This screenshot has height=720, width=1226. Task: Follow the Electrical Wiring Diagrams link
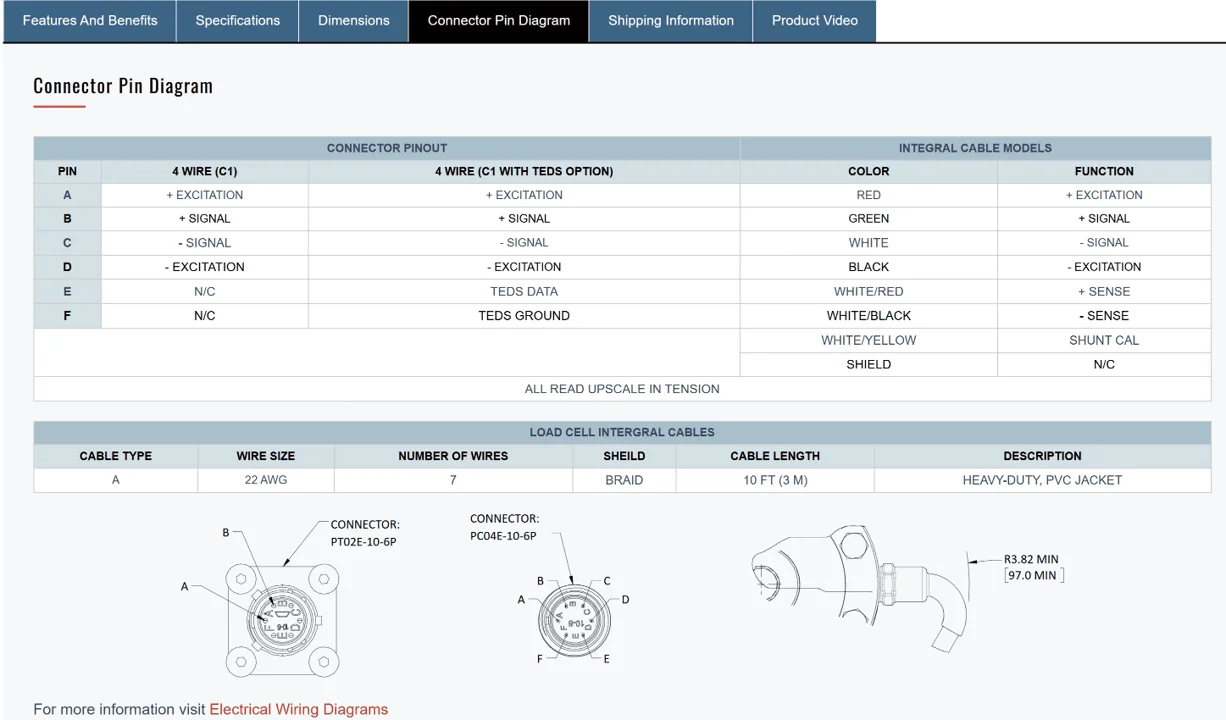tap(298, 709)
